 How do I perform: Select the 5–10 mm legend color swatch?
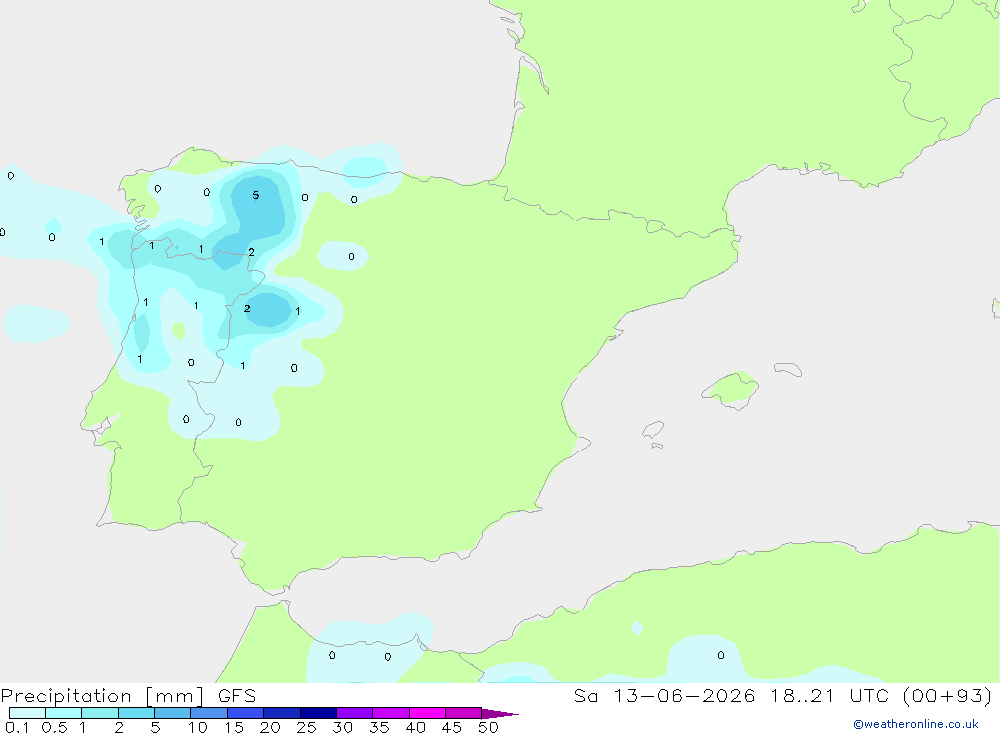pyautogui.click(x=173, y=713)
